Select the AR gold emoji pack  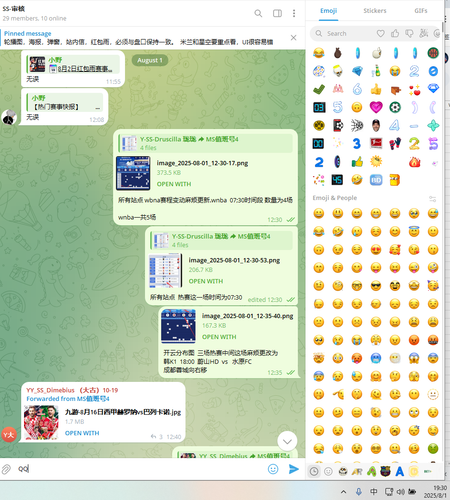(357, 471)
